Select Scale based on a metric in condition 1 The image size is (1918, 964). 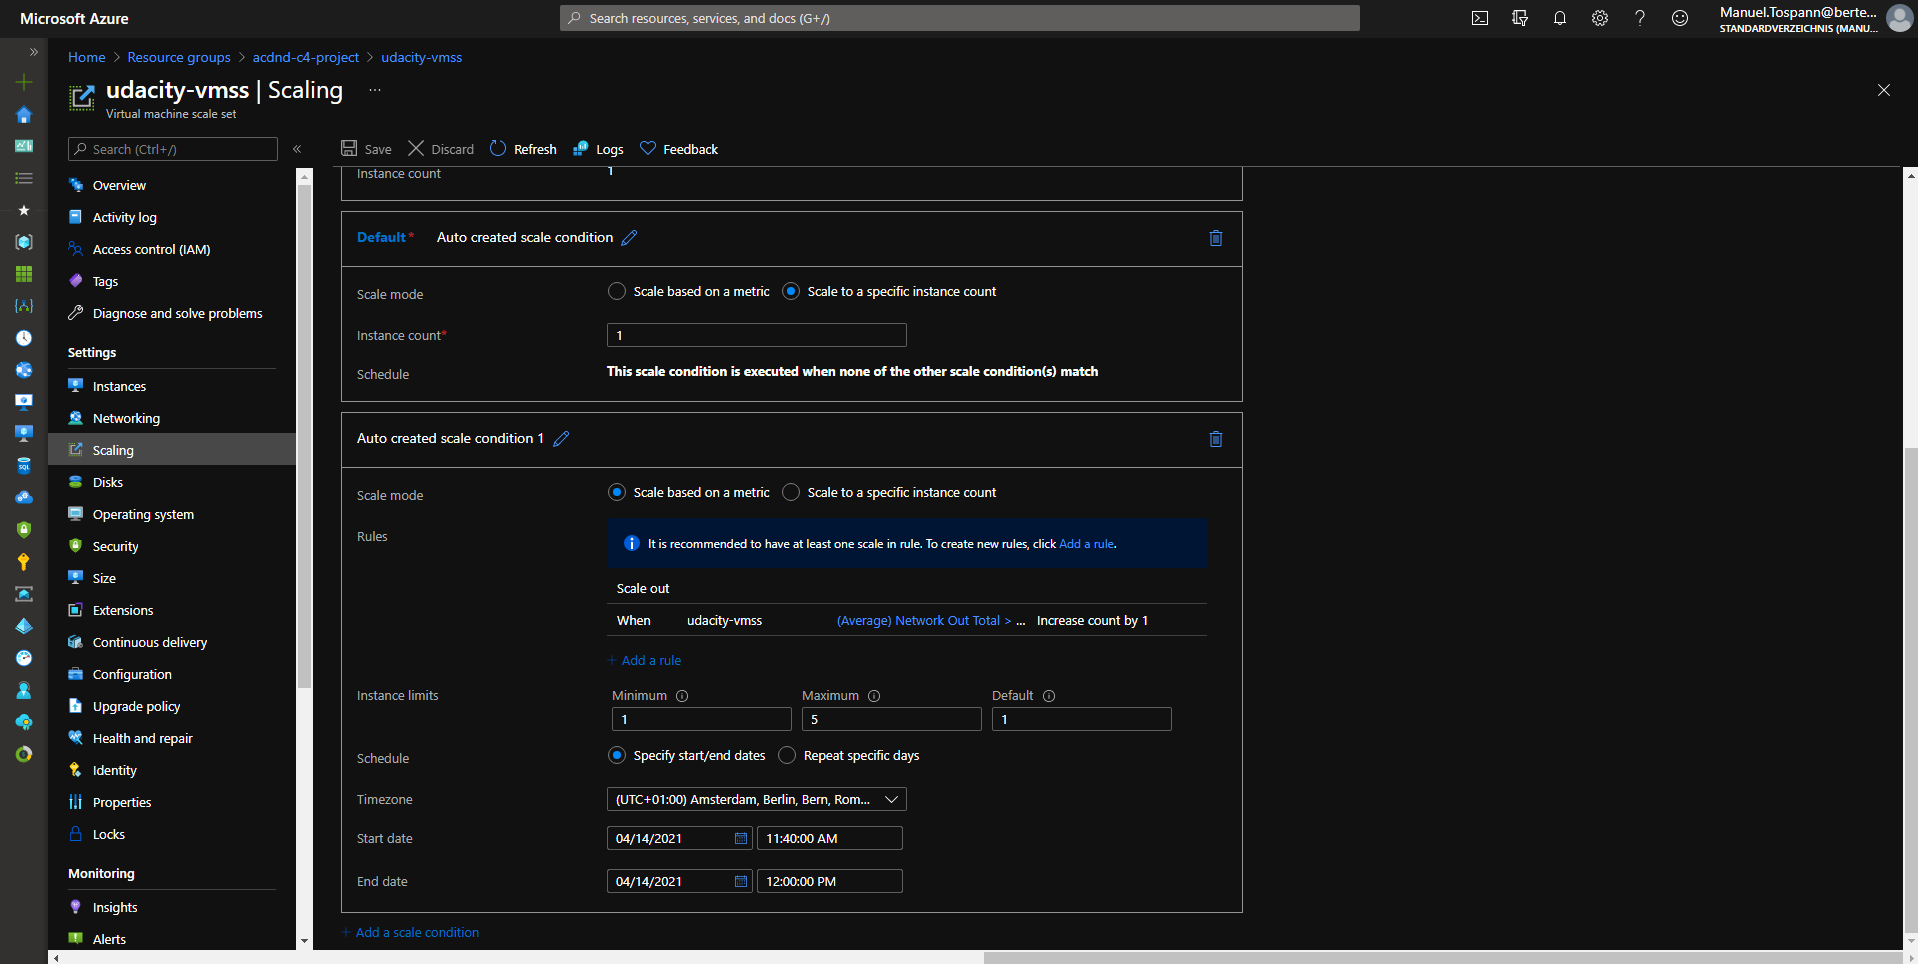point(617,493)
